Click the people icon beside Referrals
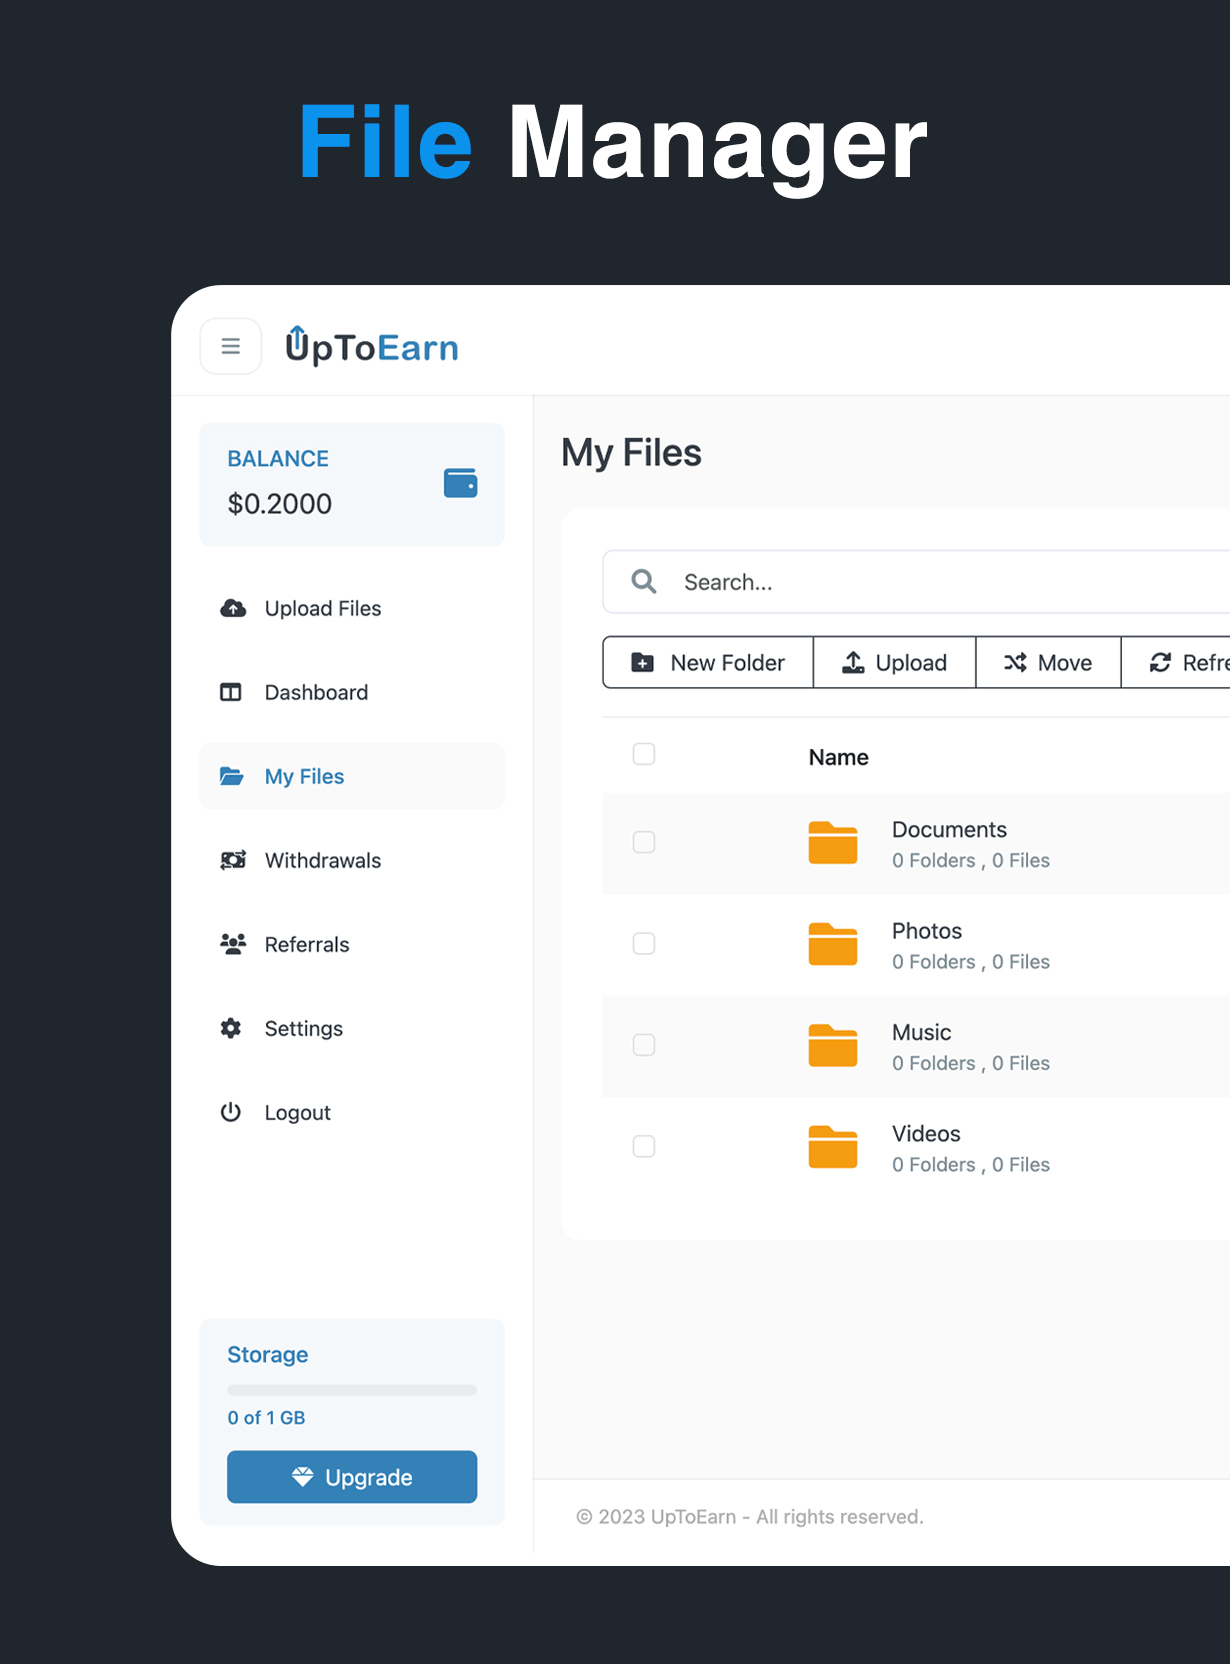Image resolution: width=1230 pixels, height=1664 pixels. [x=233, y=944]
